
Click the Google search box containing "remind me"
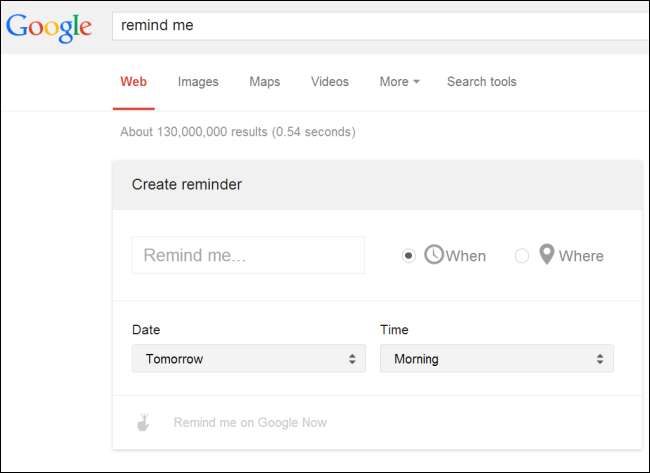point(380,26)
